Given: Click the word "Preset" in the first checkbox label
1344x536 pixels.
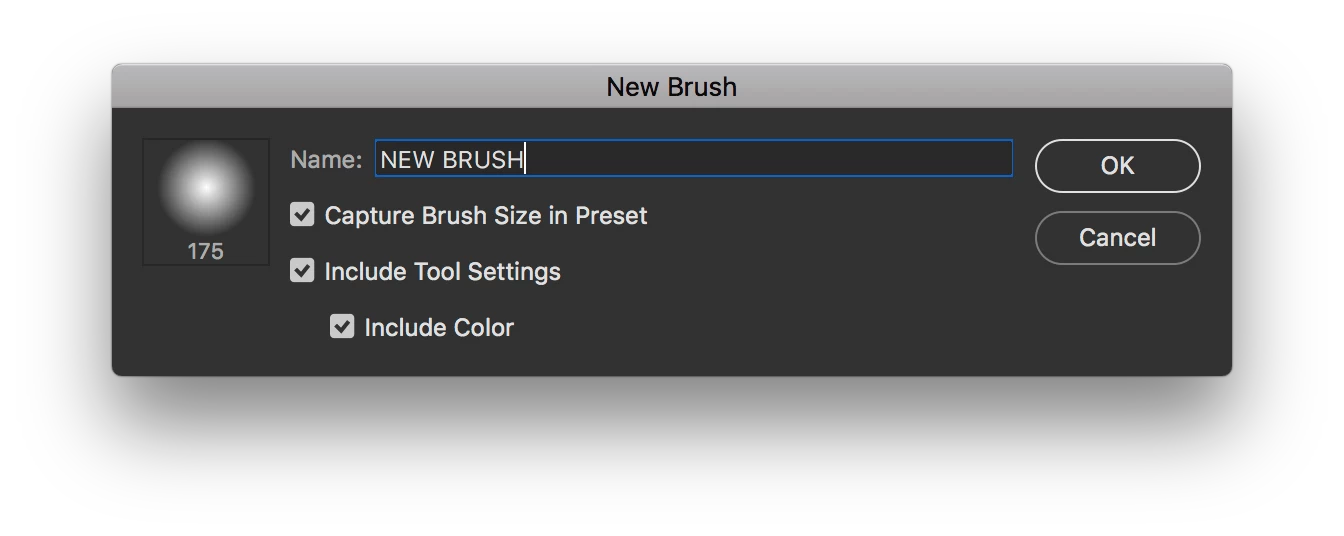Looking at the screenshot, I should coord(611,216).
